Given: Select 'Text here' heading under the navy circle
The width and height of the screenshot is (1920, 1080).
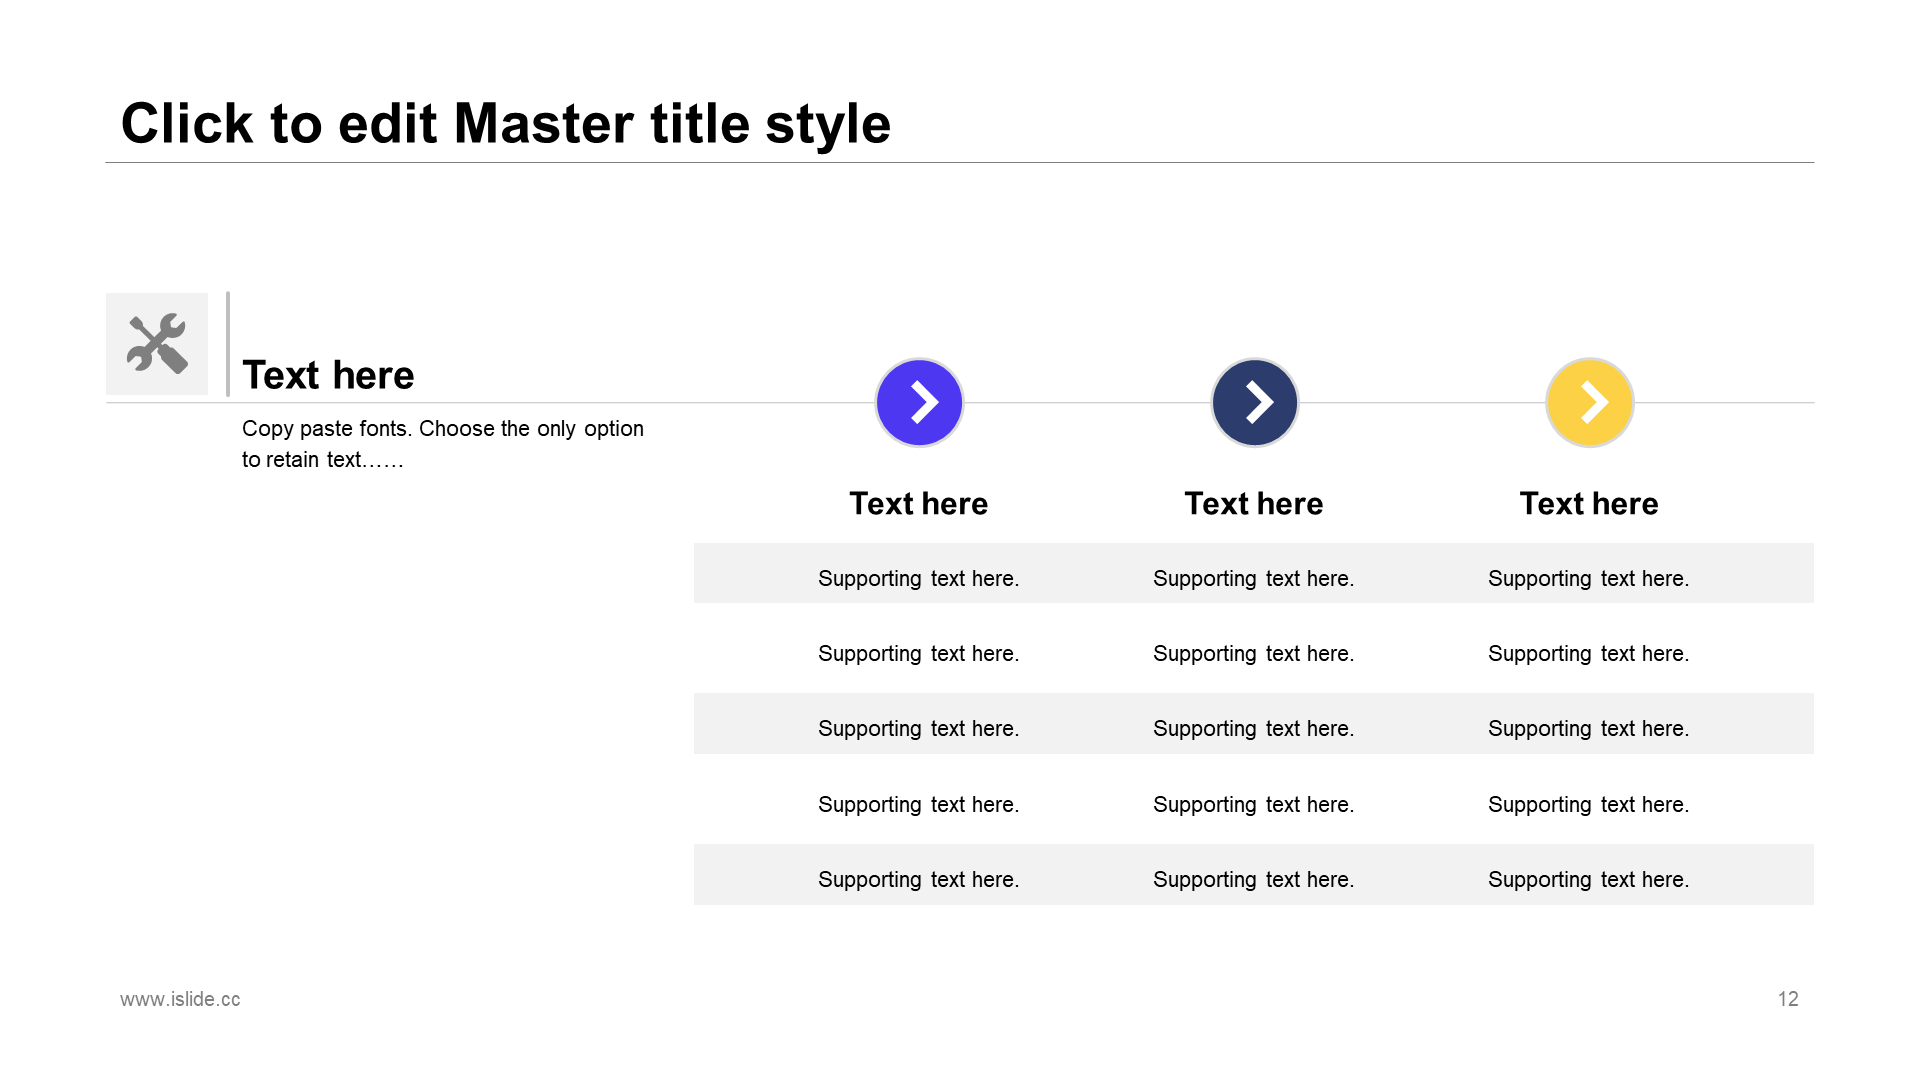Looking at the screenshot, I should (x=1254, y=504).
